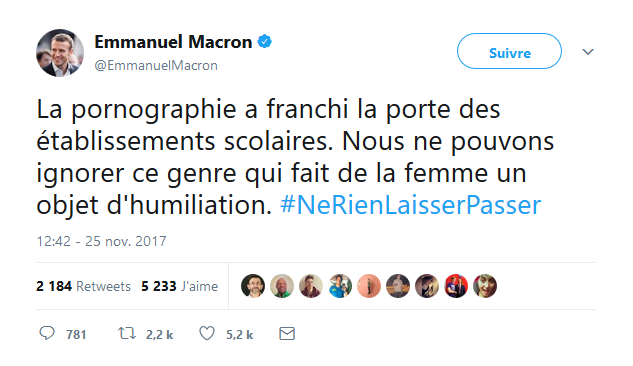View the 5 233 J'aime list
This screenshot has height=366, width=633.
point(180,286)
